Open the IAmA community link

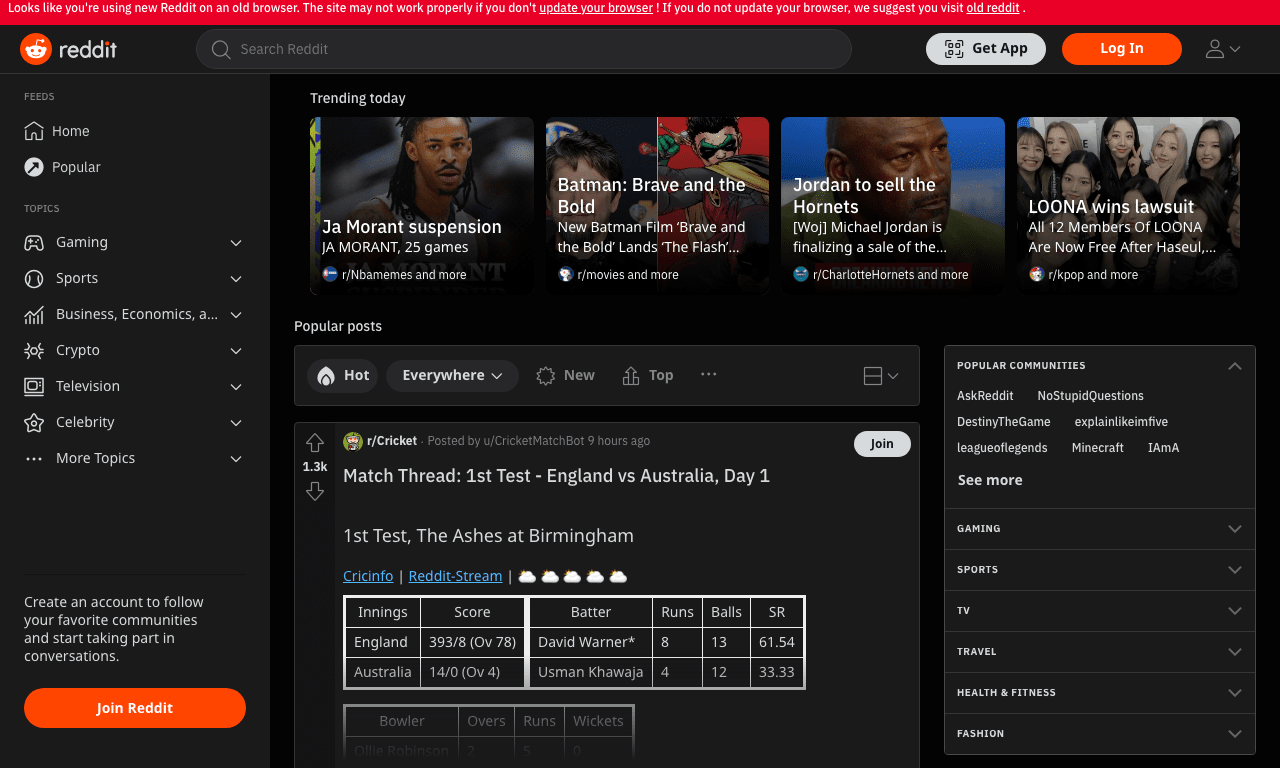(x=1163, y=448)
